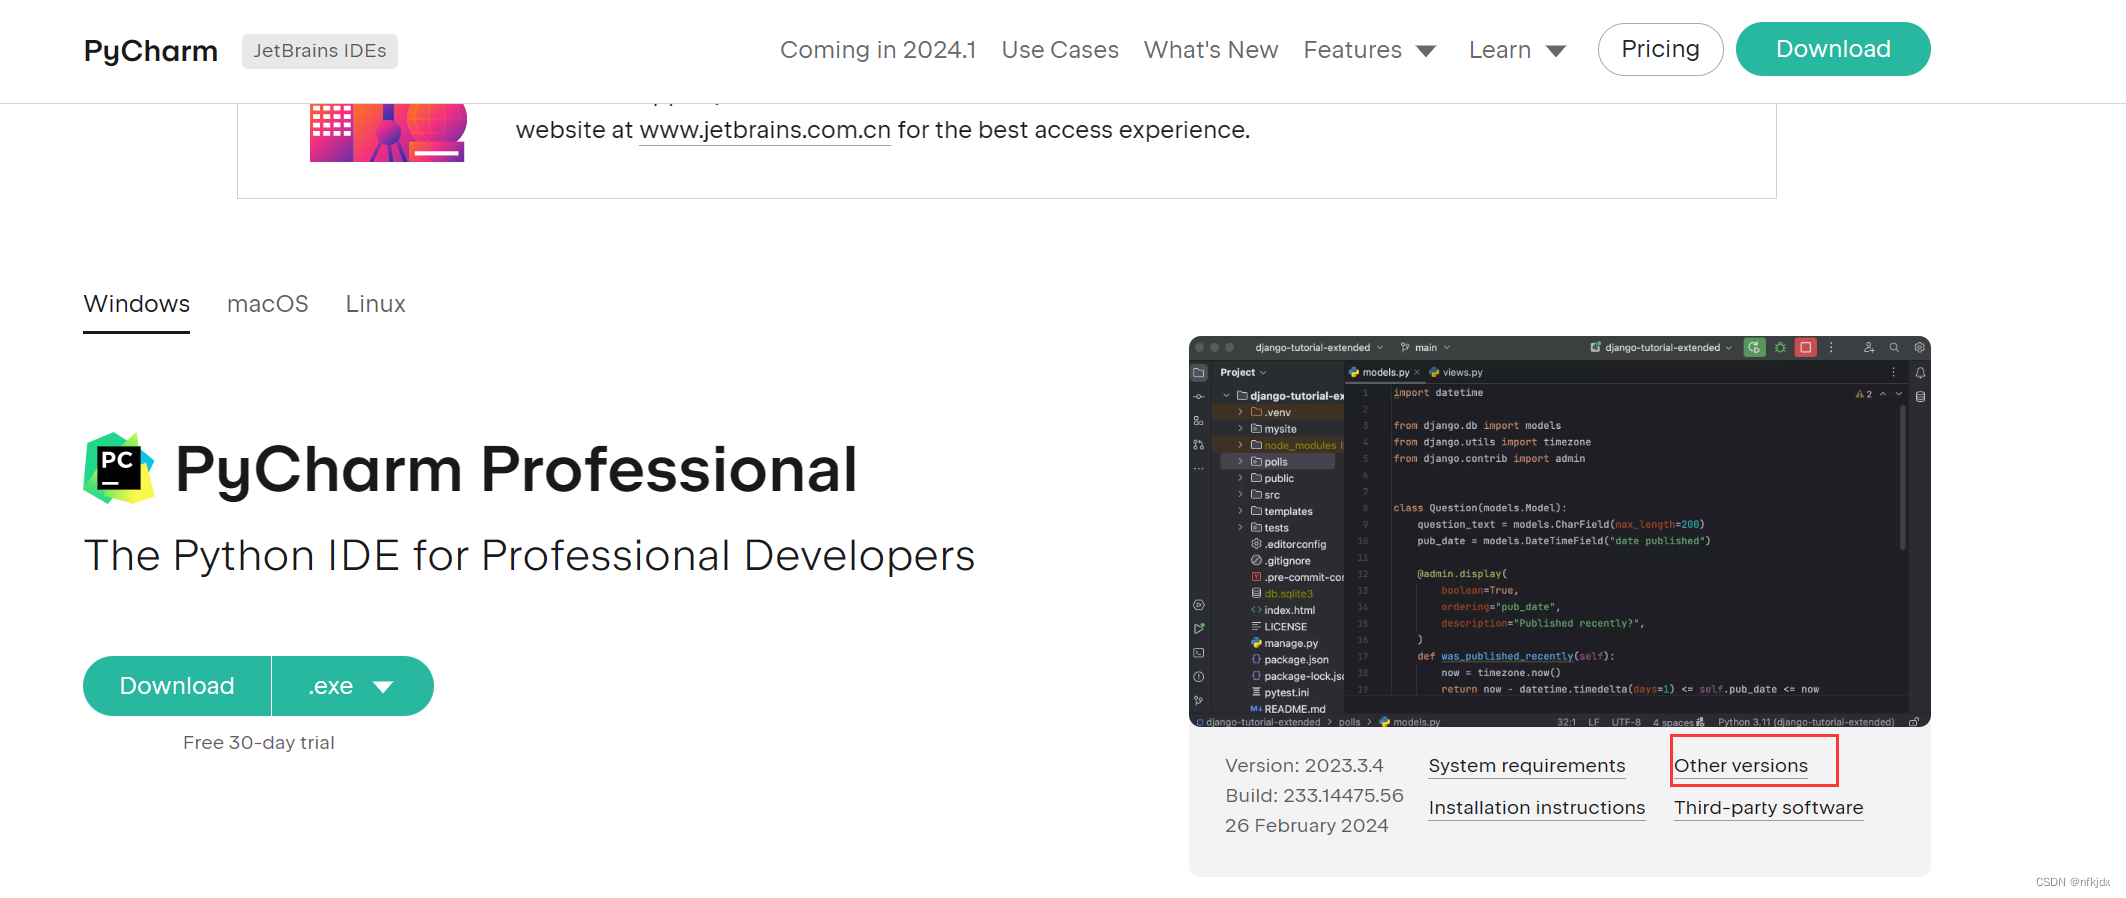
Task: Go to previous highlighted error arrow in IDE preview
Action: tap(1883, 394)
